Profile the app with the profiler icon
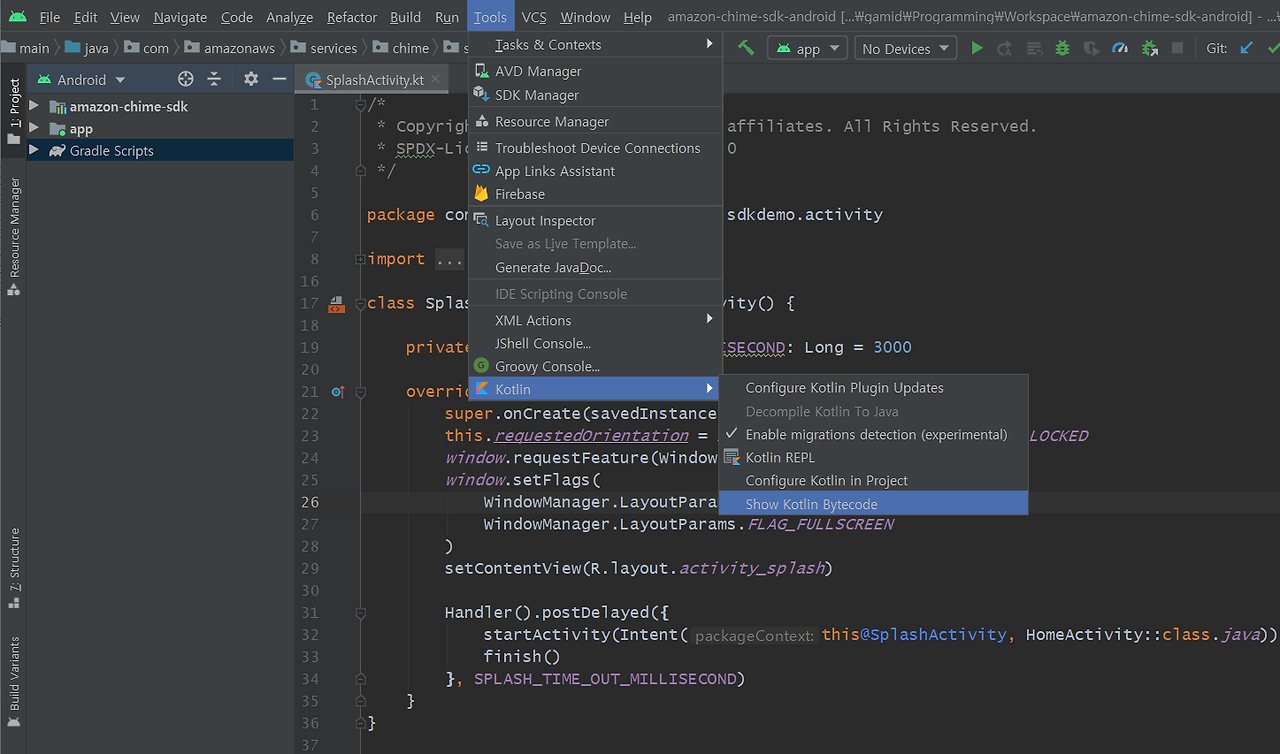 coord(1121,47)
